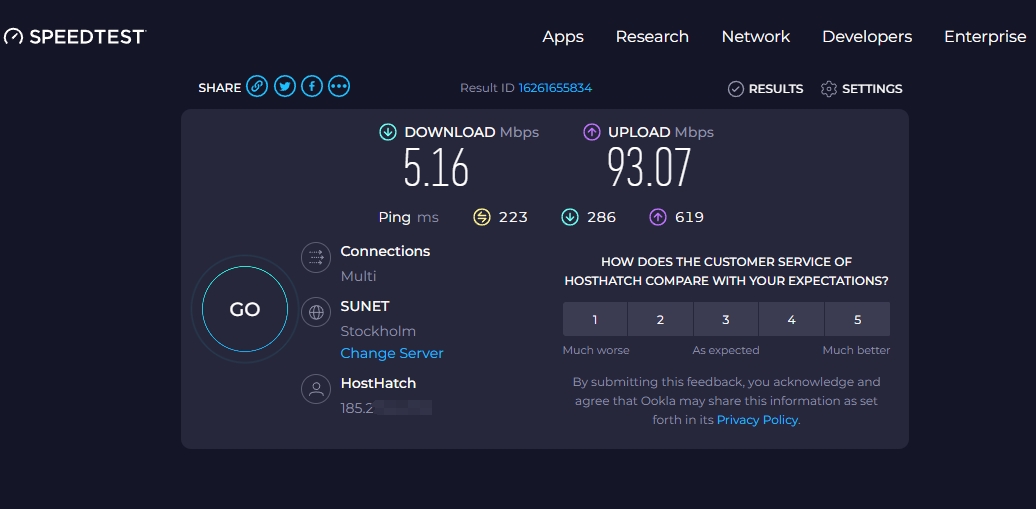
Task: Click Change Server link
Action: (392, 354)
